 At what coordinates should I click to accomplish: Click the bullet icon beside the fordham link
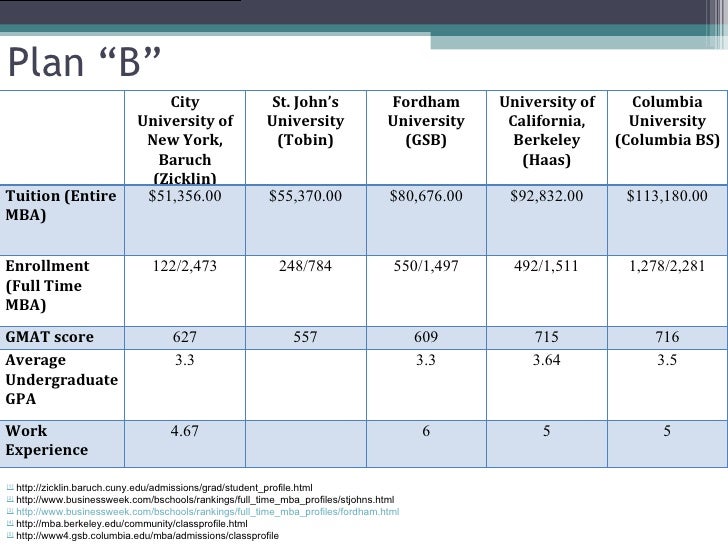10,512
